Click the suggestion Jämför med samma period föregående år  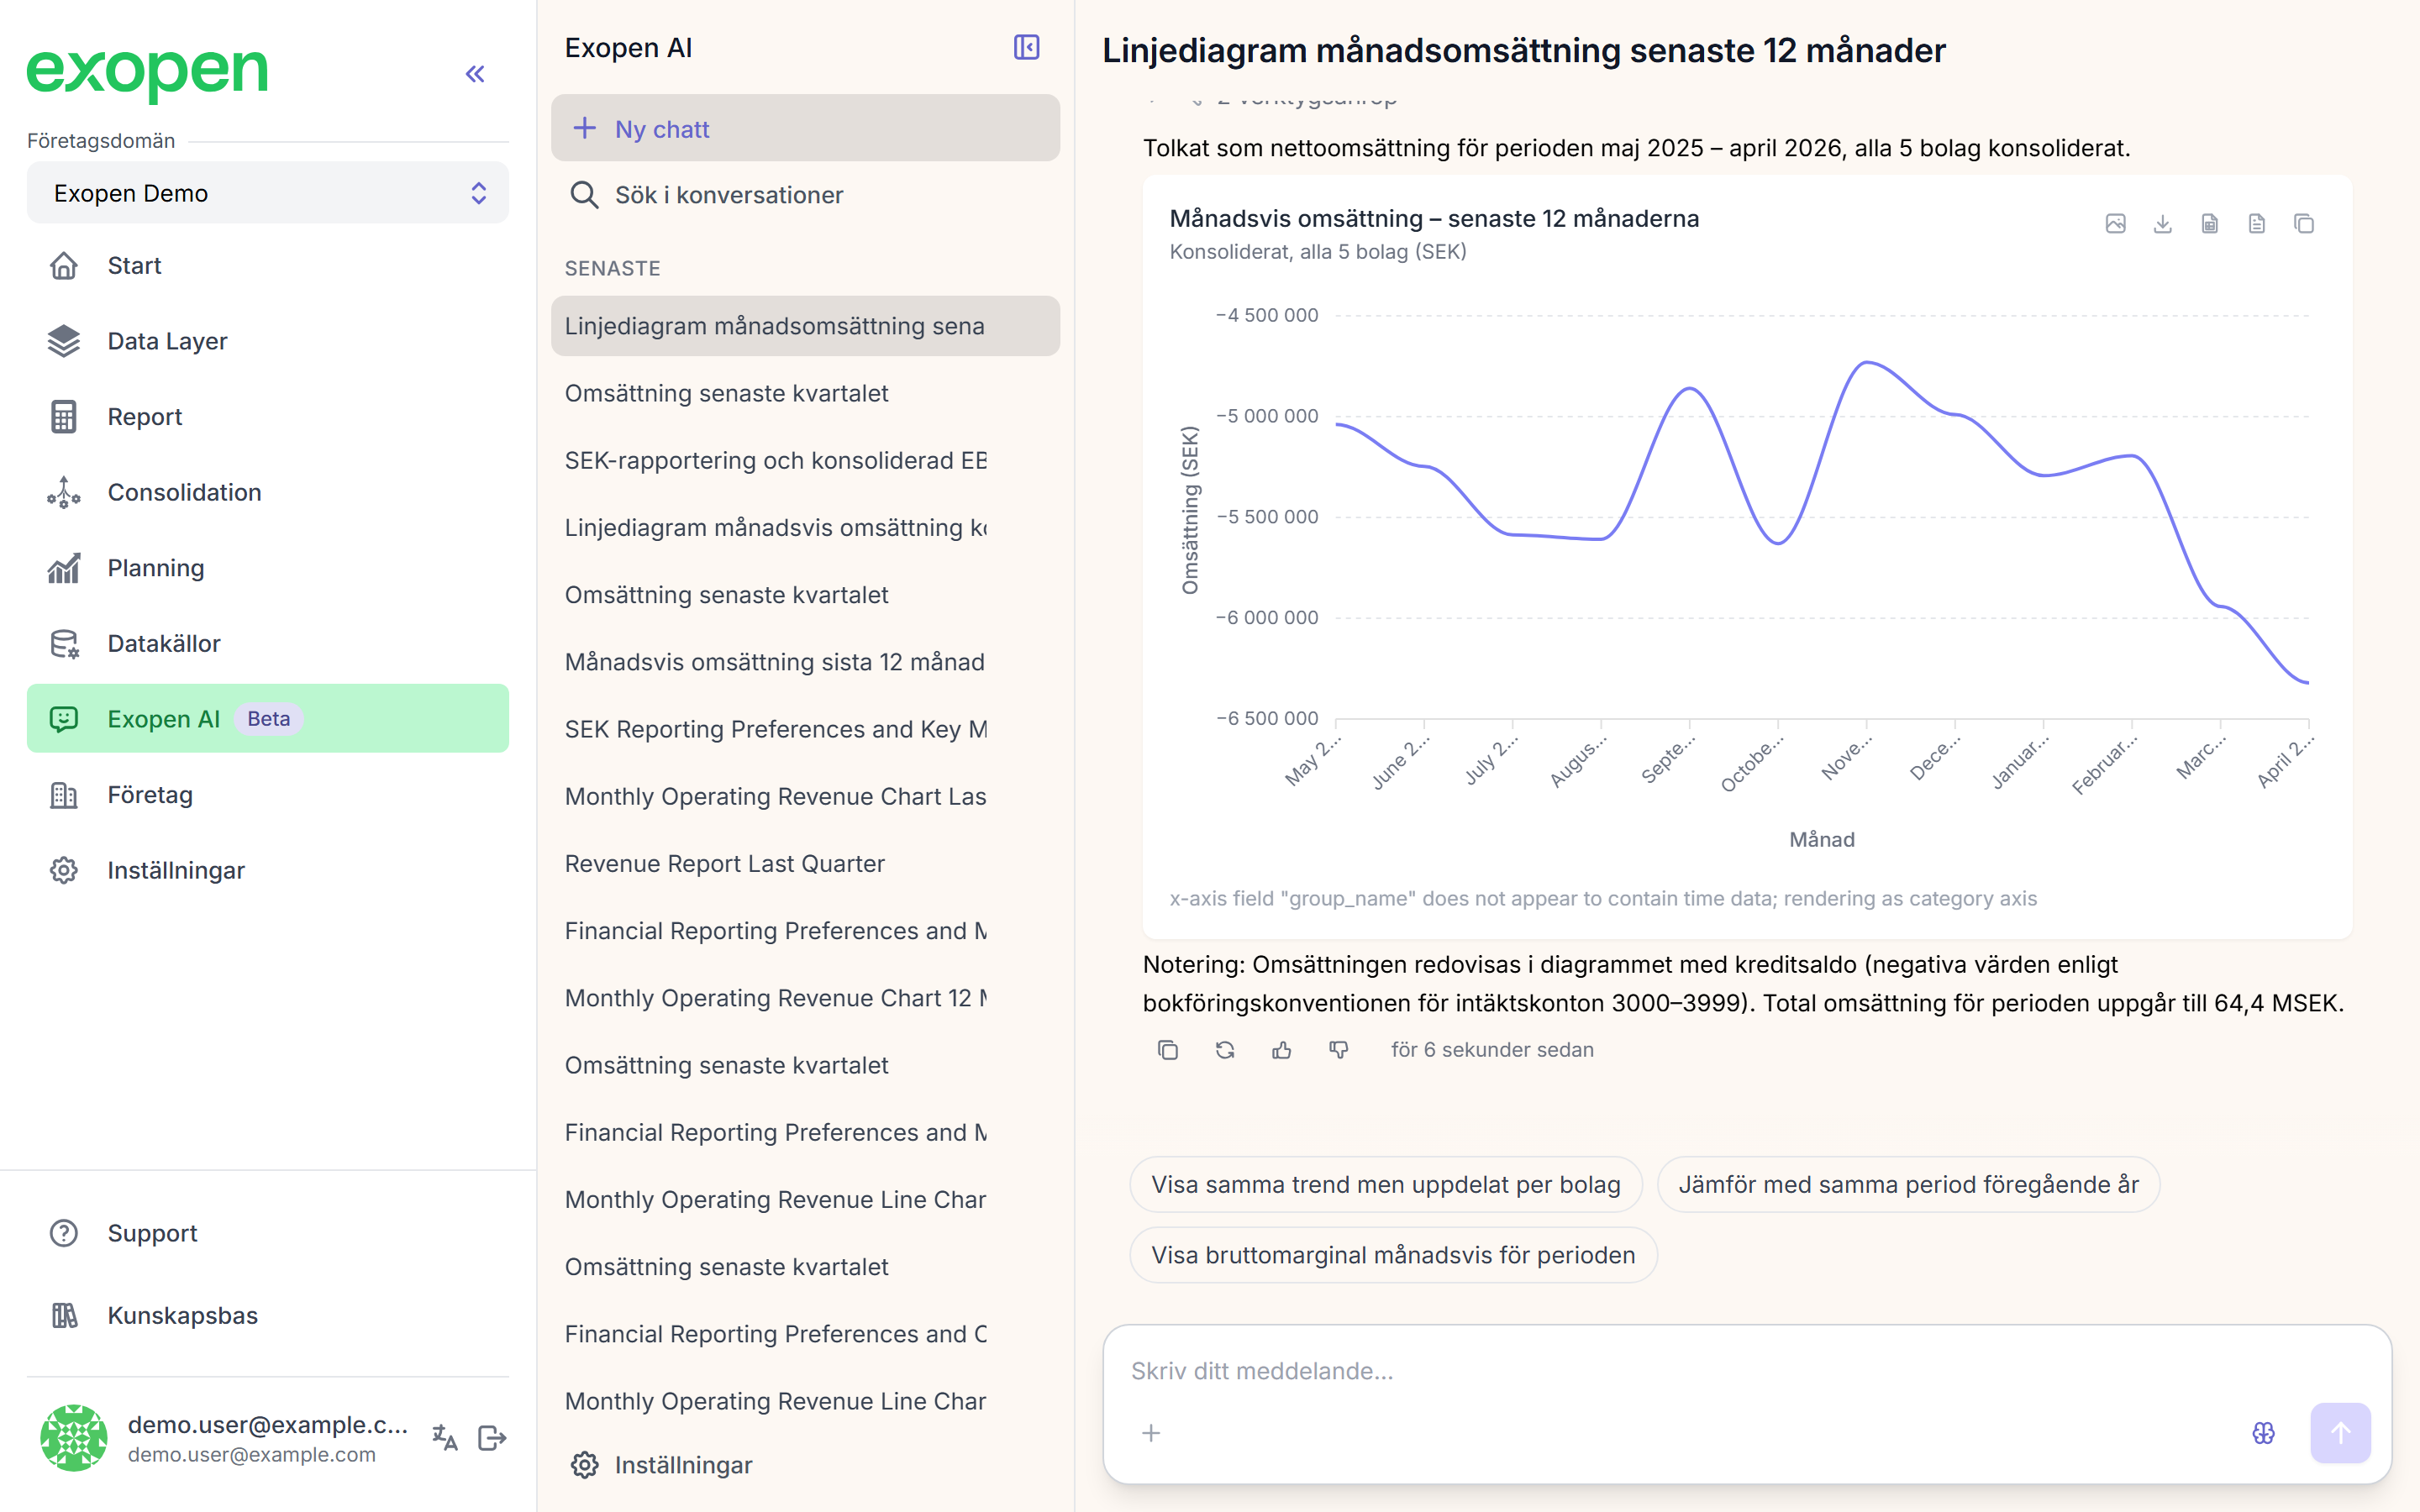tap(1908, 1184)
